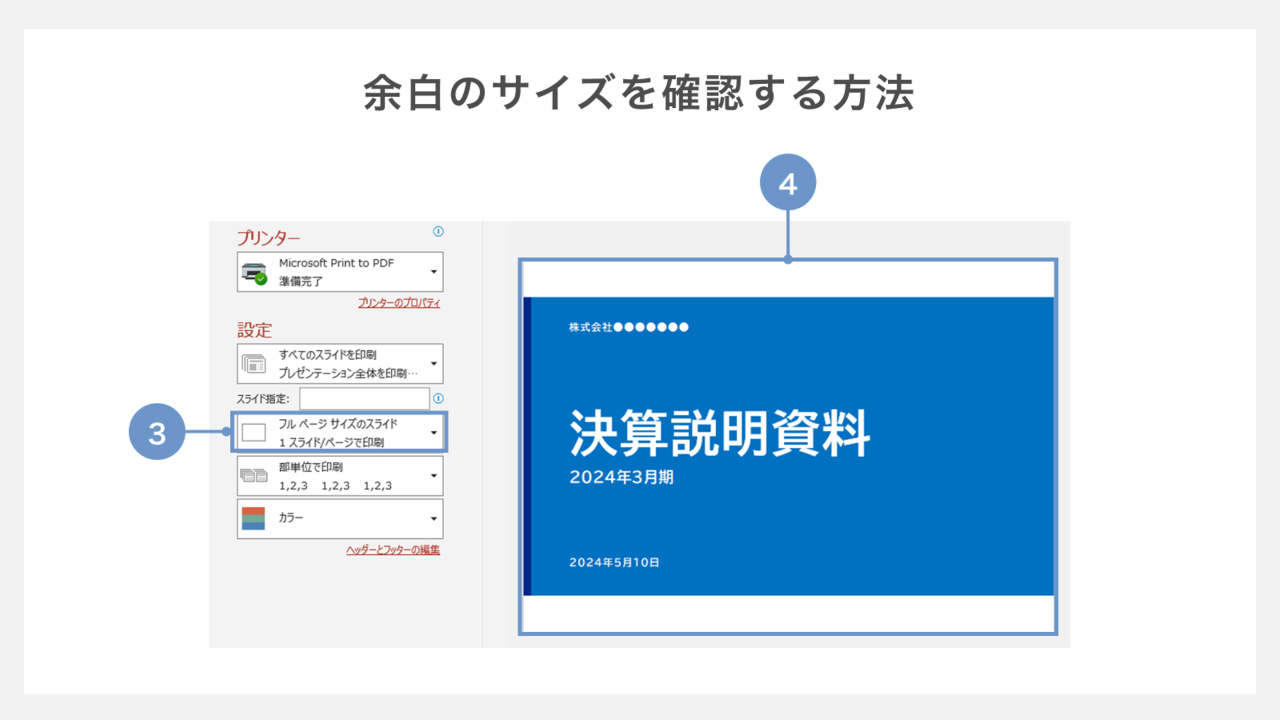
Task: Click the 決算説明資料 title in the preview
Action: point(719,433)
